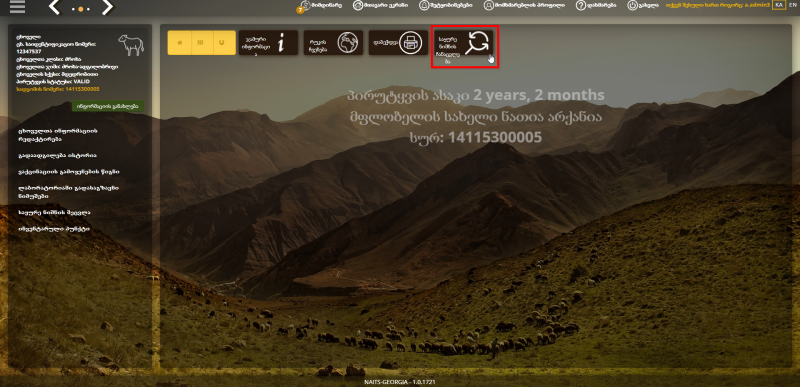Screen dimensions: 800x387
Task: Log out with the power icon
Action: pyautogui.click(x=643, y=6)
